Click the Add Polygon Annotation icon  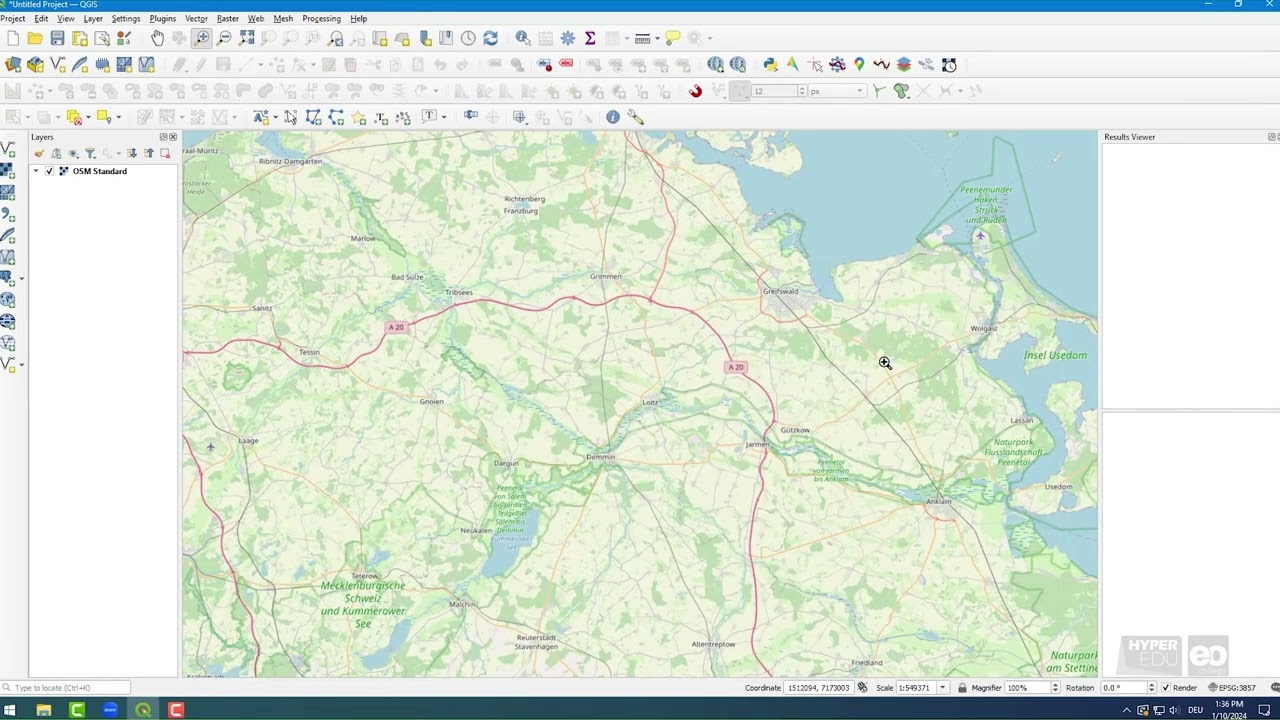coord(313,117)
